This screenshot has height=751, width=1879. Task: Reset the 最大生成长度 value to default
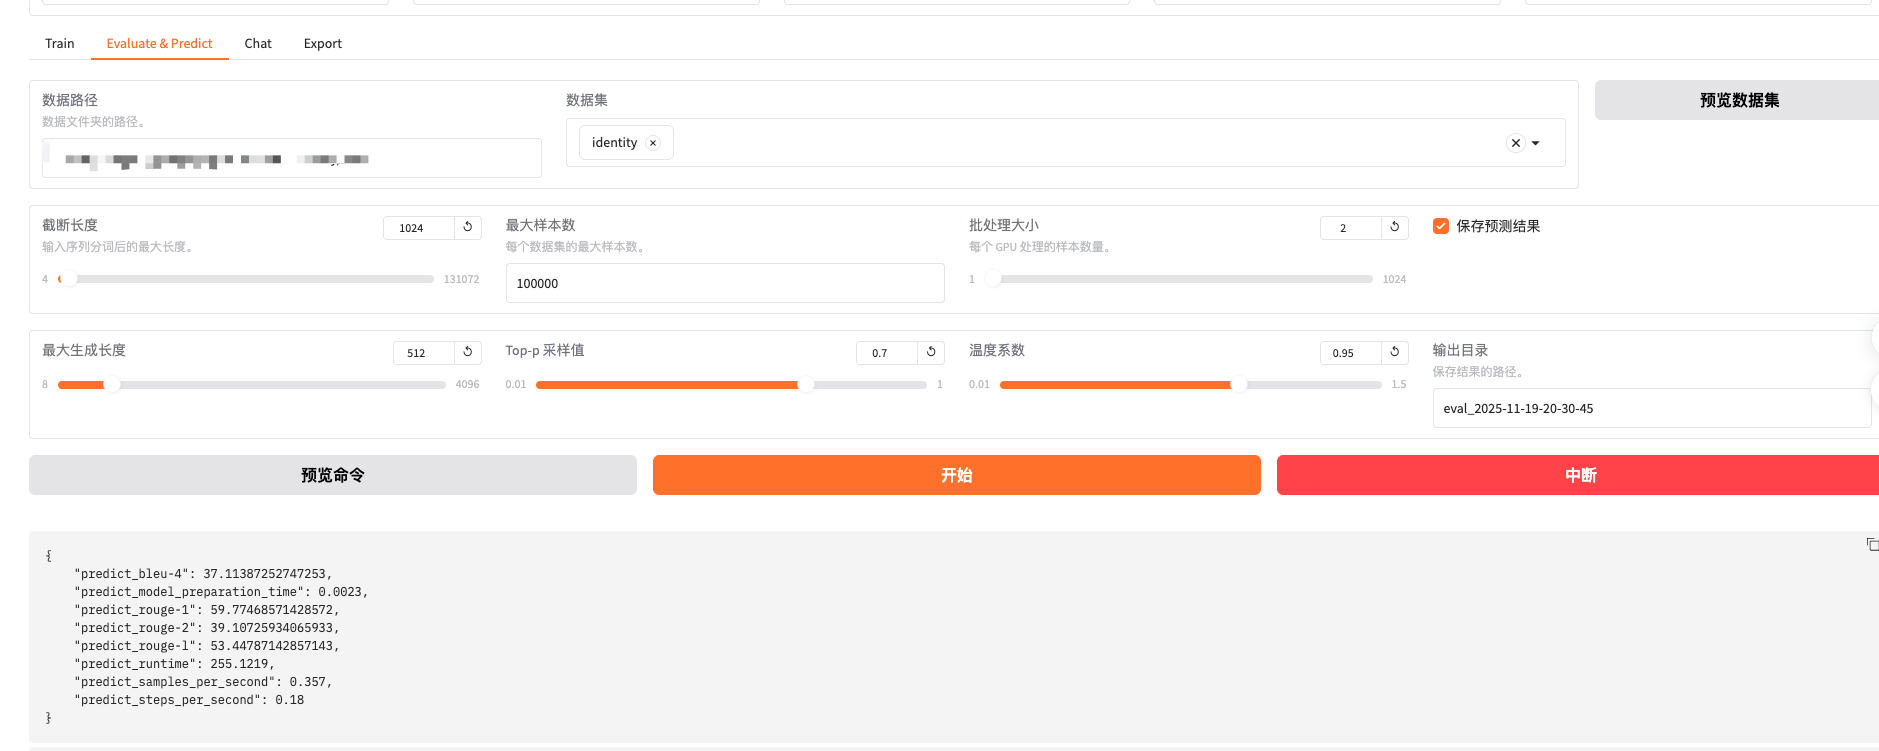click(467, 352)
